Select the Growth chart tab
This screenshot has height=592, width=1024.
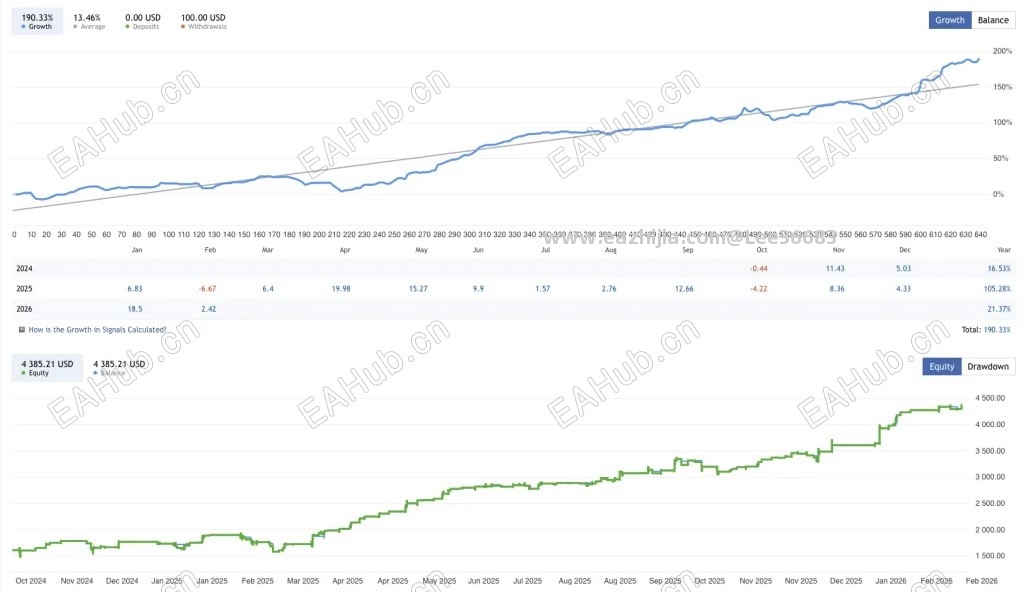[x=950, y=20]
